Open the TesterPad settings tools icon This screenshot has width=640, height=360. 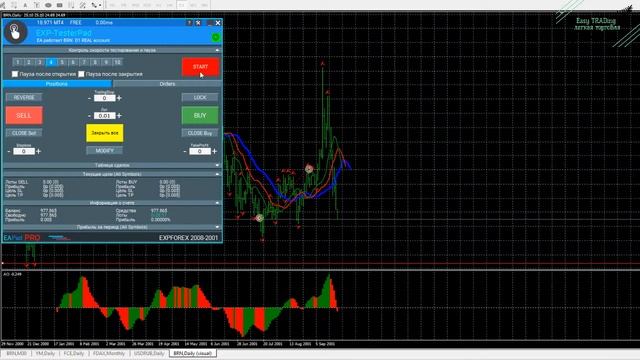198,23
